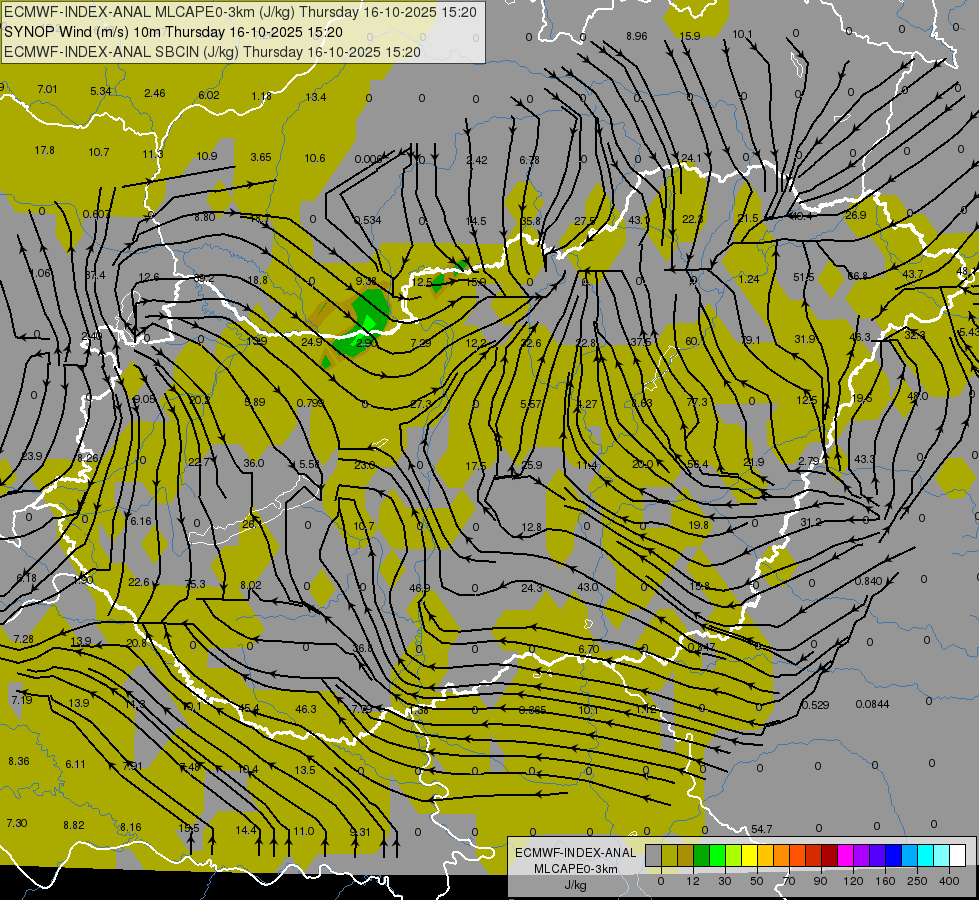Click the lime yellow-green legend swatch

(x=734, y=856)
